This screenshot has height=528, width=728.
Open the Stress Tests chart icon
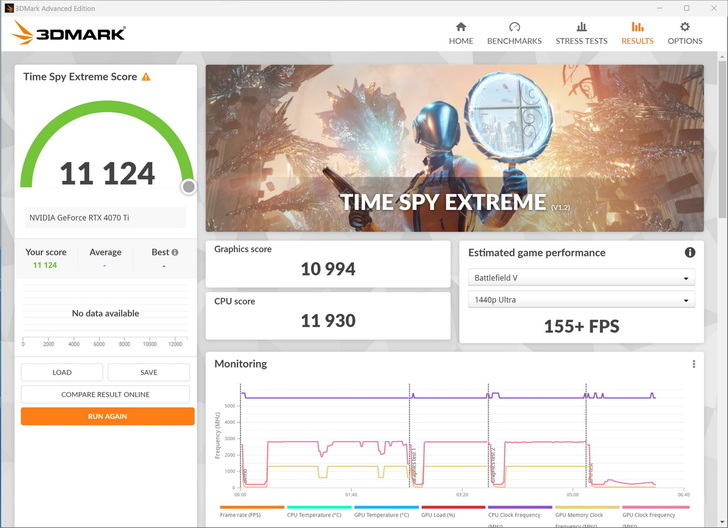coord(581,26)
